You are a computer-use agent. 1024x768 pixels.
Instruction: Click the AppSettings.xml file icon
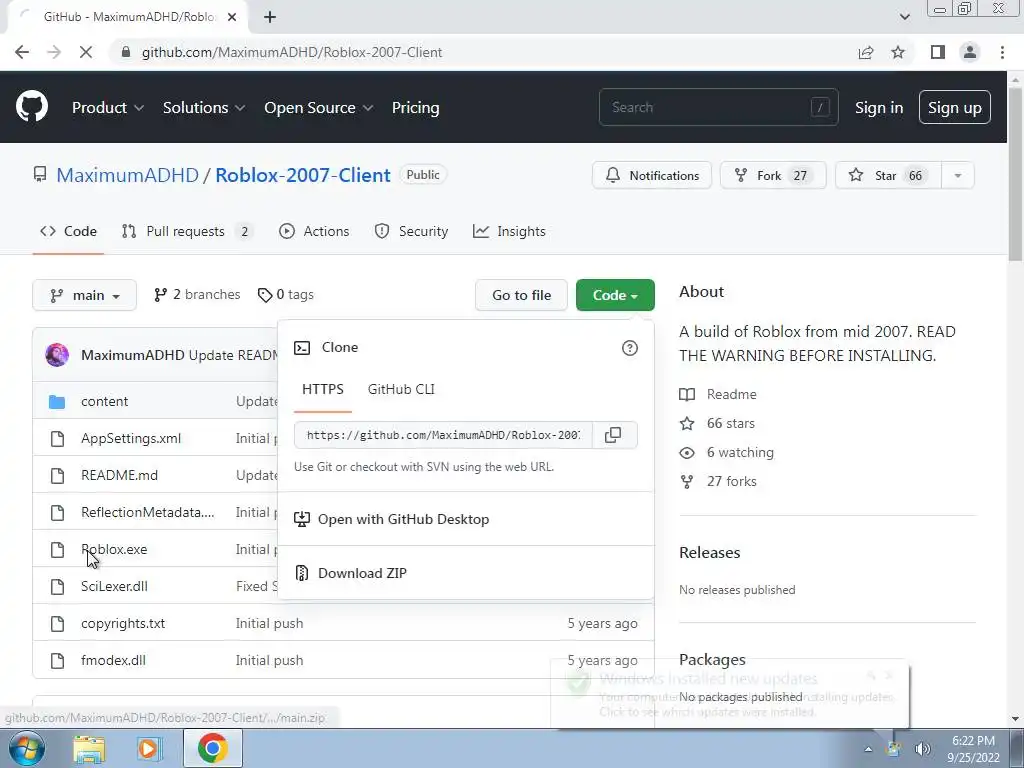57,439
